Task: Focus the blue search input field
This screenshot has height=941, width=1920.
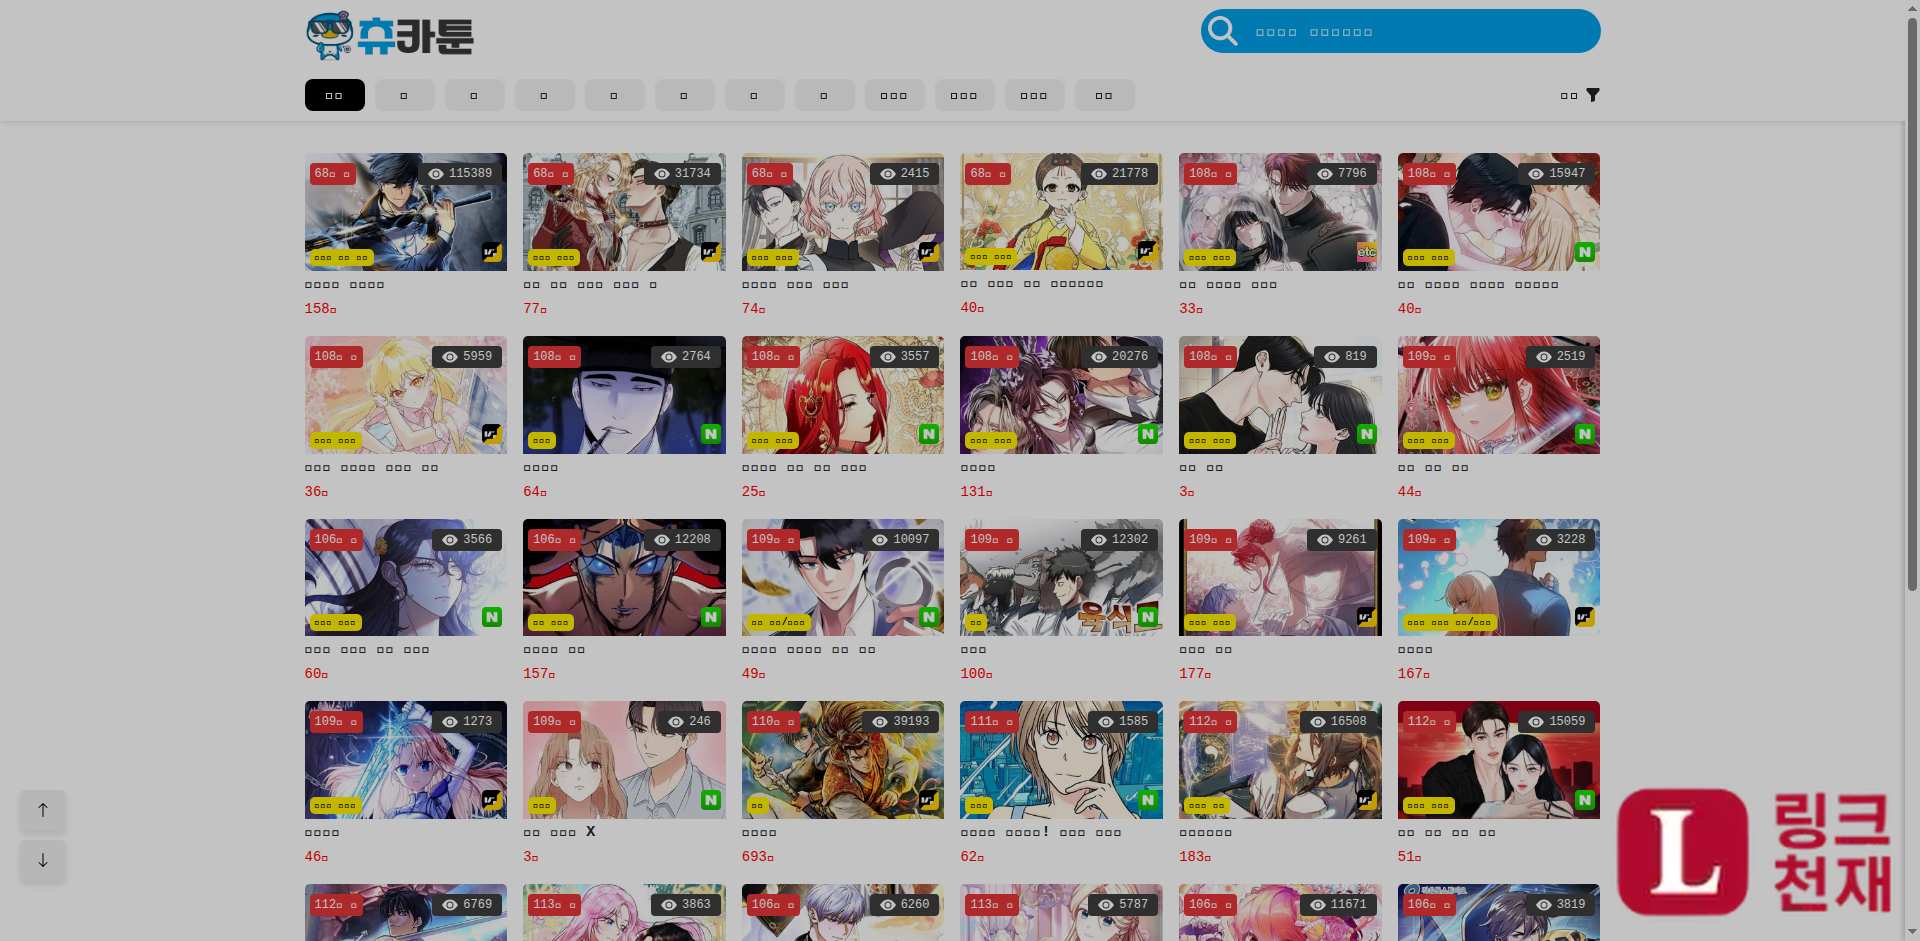Action: (1400, 31)
